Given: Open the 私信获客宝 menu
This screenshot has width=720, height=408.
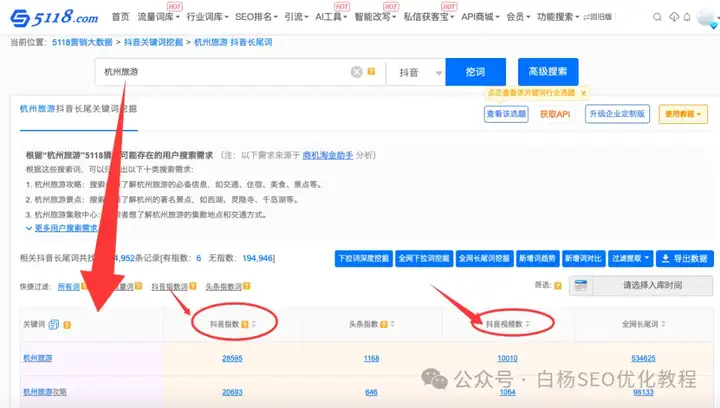Looking at the screenshot, I should (428, 17).
